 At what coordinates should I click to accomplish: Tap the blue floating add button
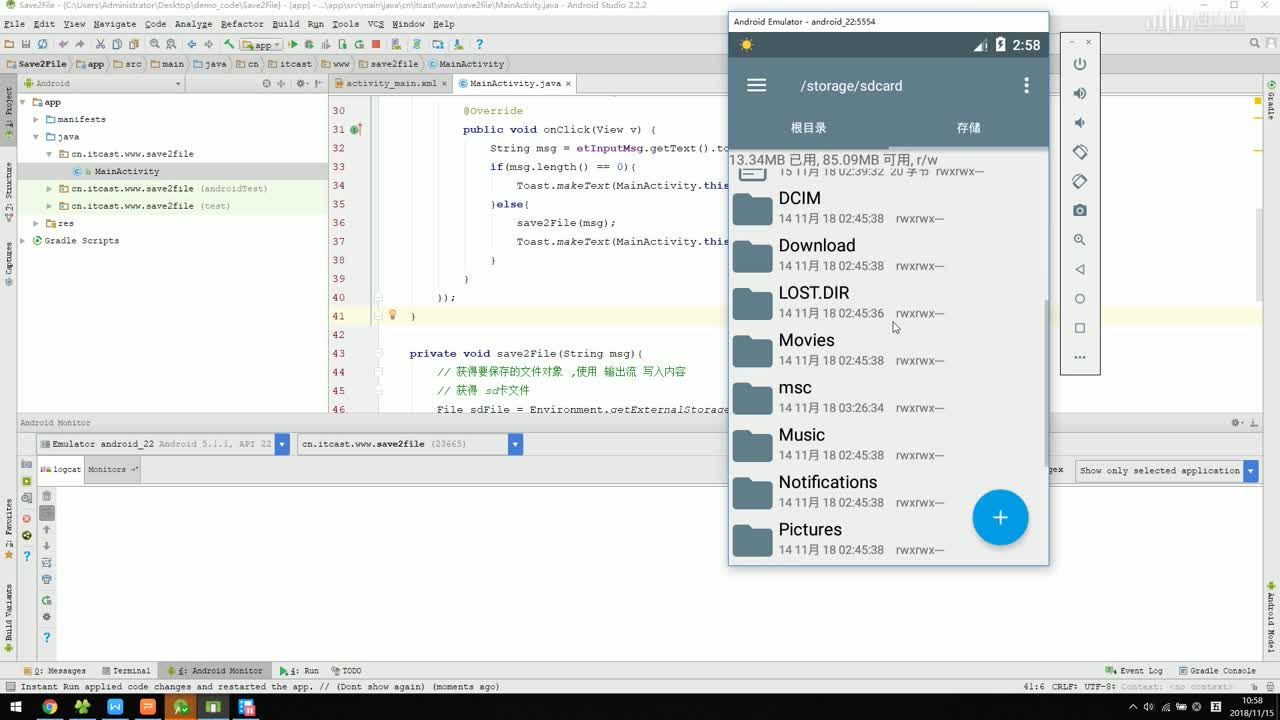pyautogui.click(x=1000, y=517)
